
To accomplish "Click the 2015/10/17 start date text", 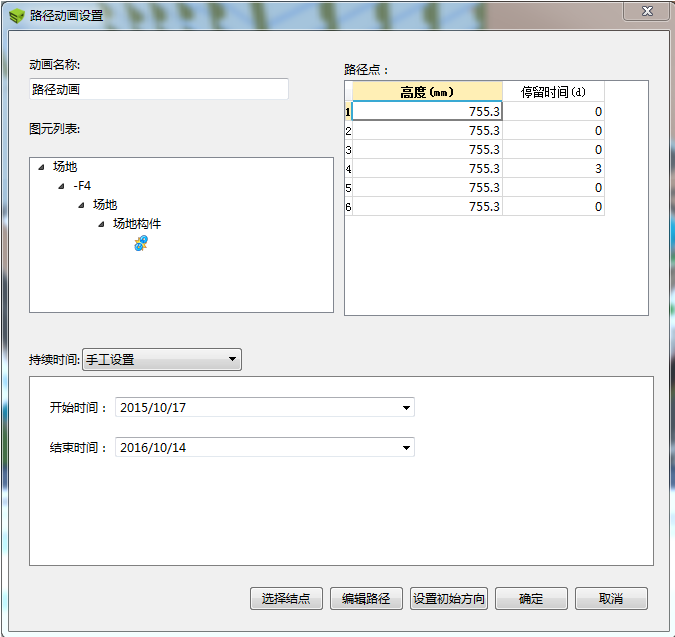I will coord(153,408).
